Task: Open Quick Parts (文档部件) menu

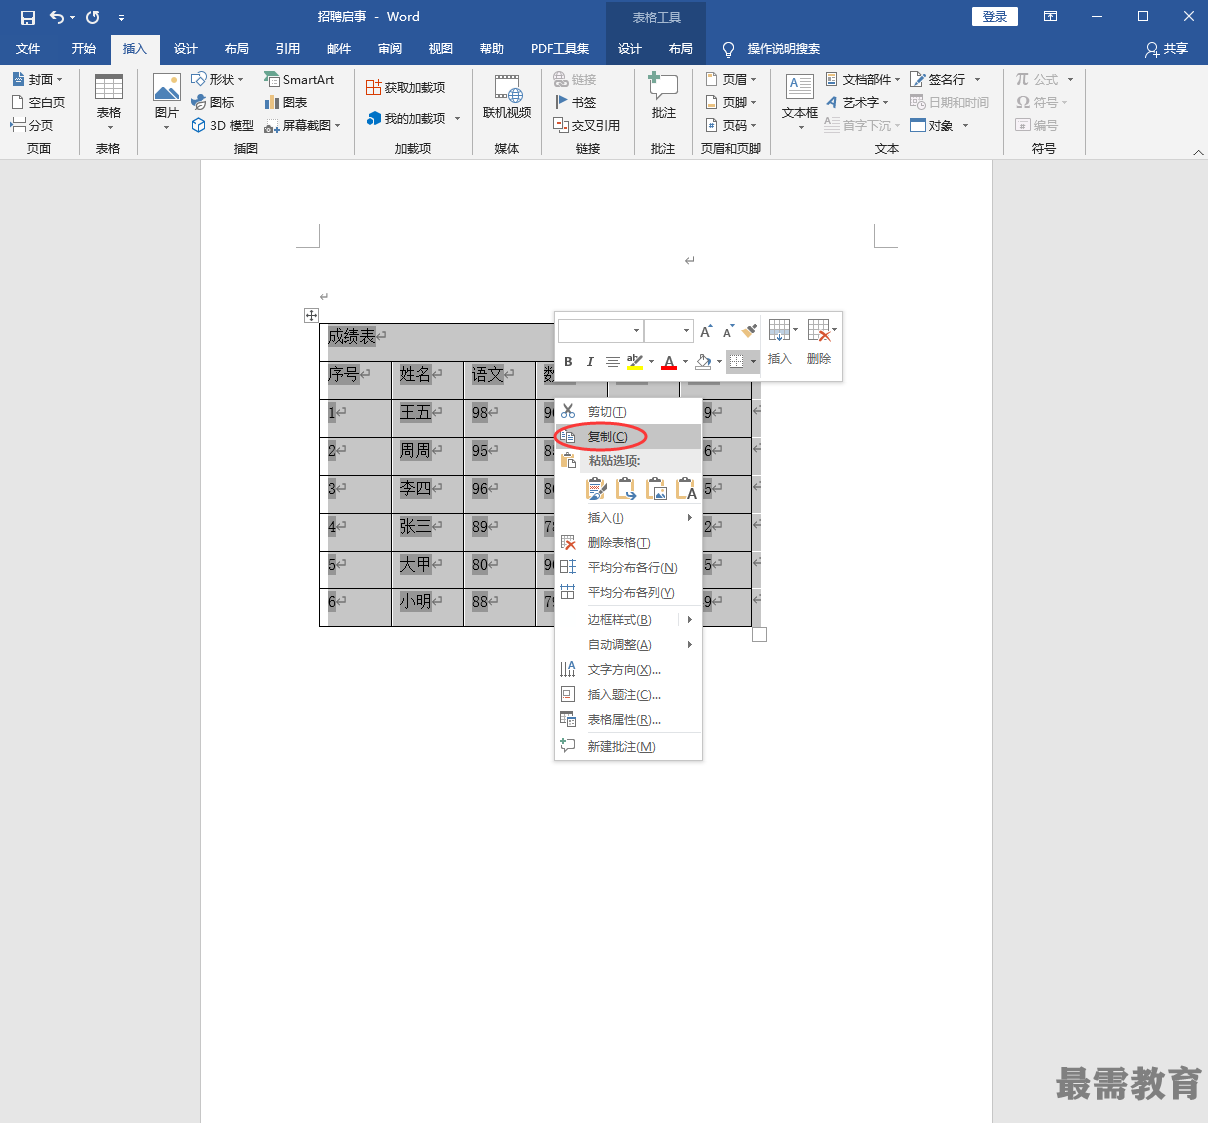Action: click(x=862, y=79)
